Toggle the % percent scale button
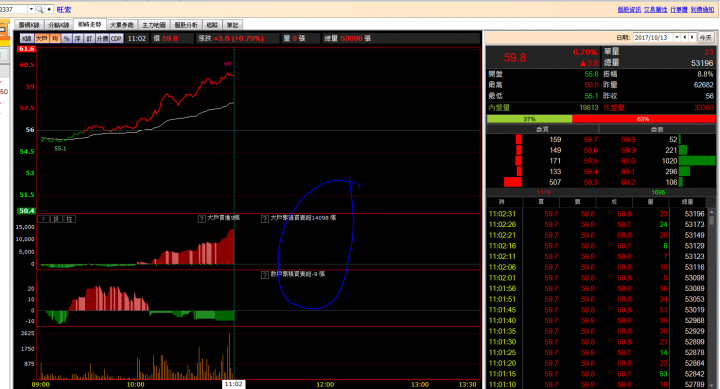The width and height of the screenshot is (720, 389). pyautogui.click(x=67, y=39)
